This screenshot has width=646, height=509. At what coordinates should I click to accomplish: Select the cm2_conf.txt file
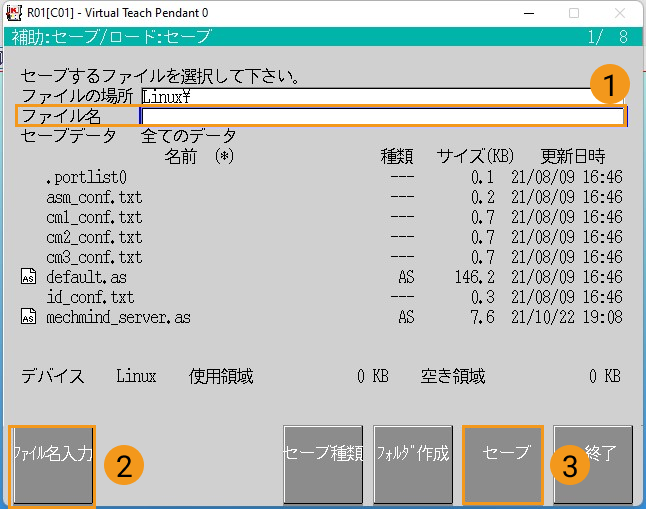[94, 237]
